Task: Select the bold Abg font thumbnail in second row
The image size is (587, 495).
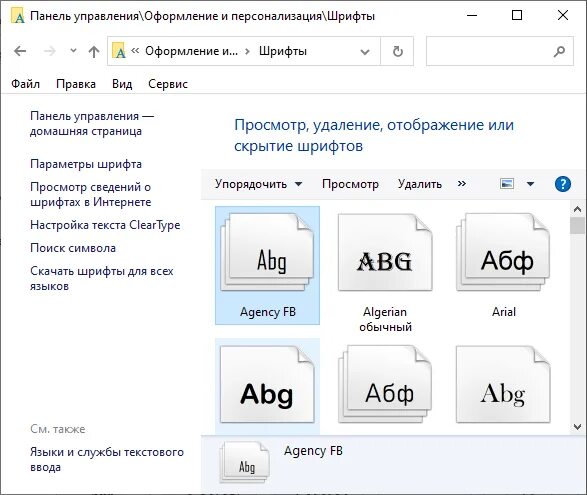Action: click(267, 384)
